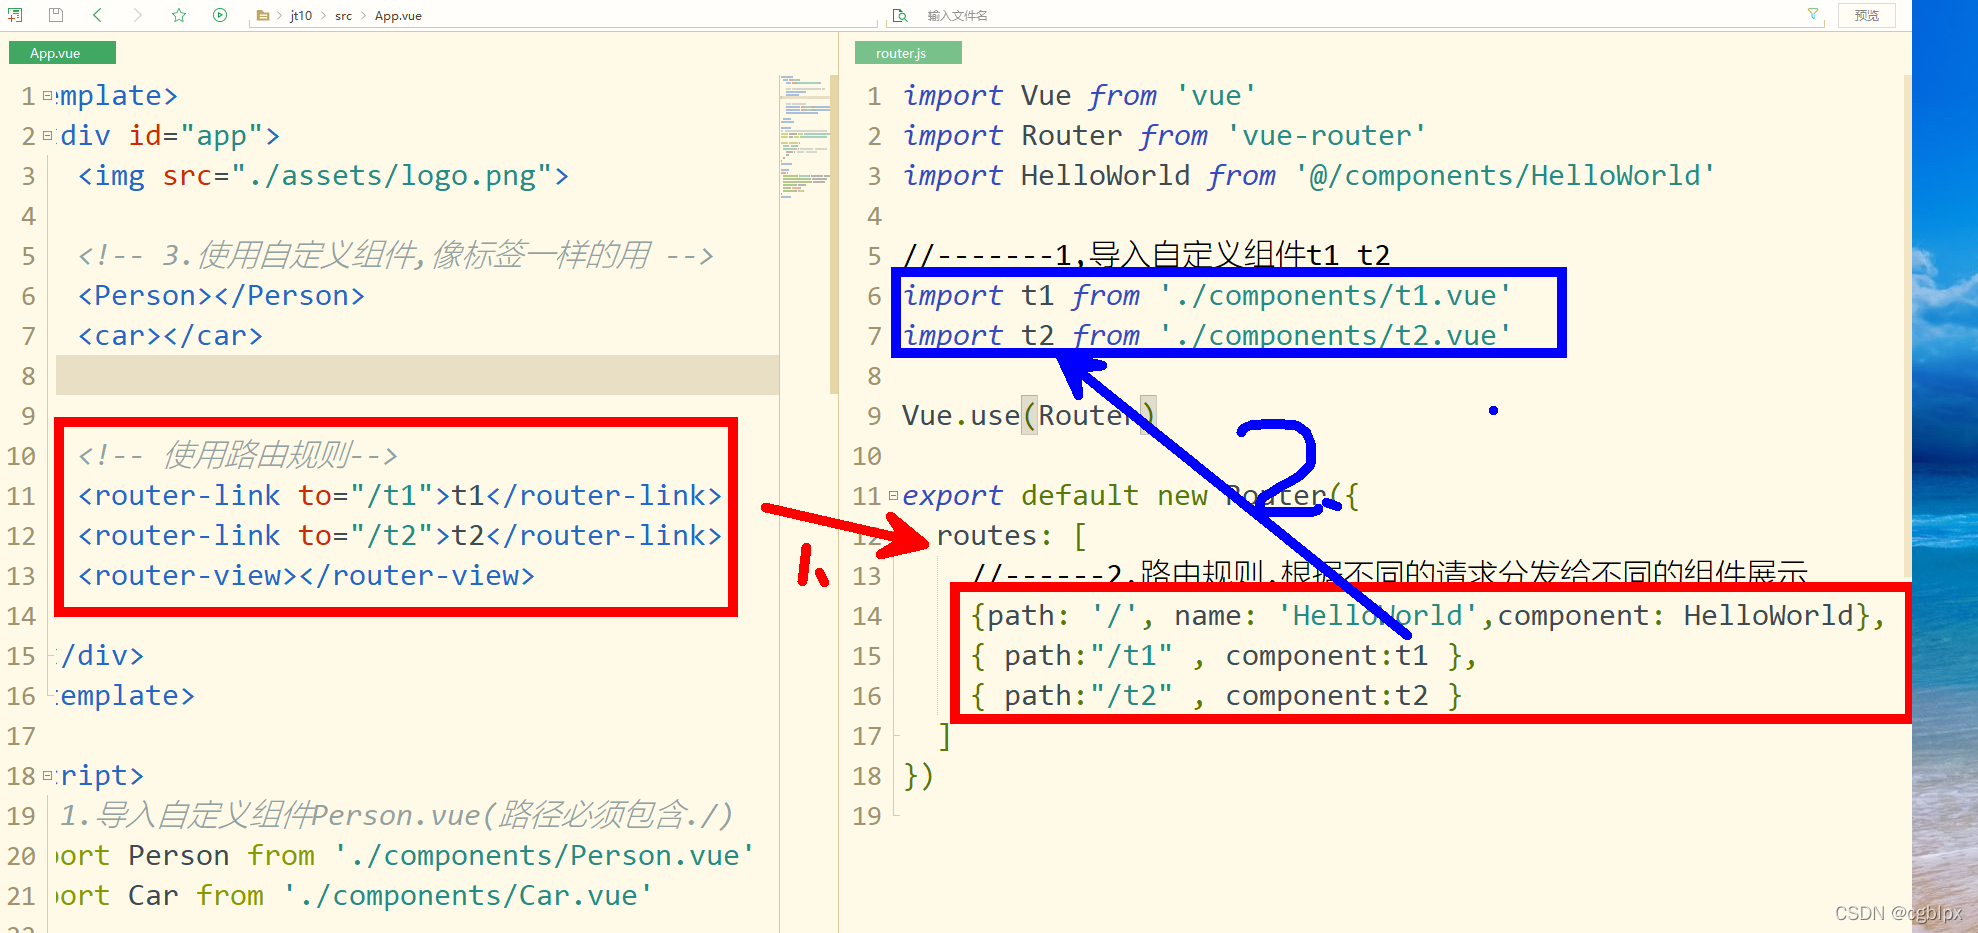Screen dimensions: 1978x933
Task: Click the HelloWorld import line in router.js
Action: pos(1309,176)
